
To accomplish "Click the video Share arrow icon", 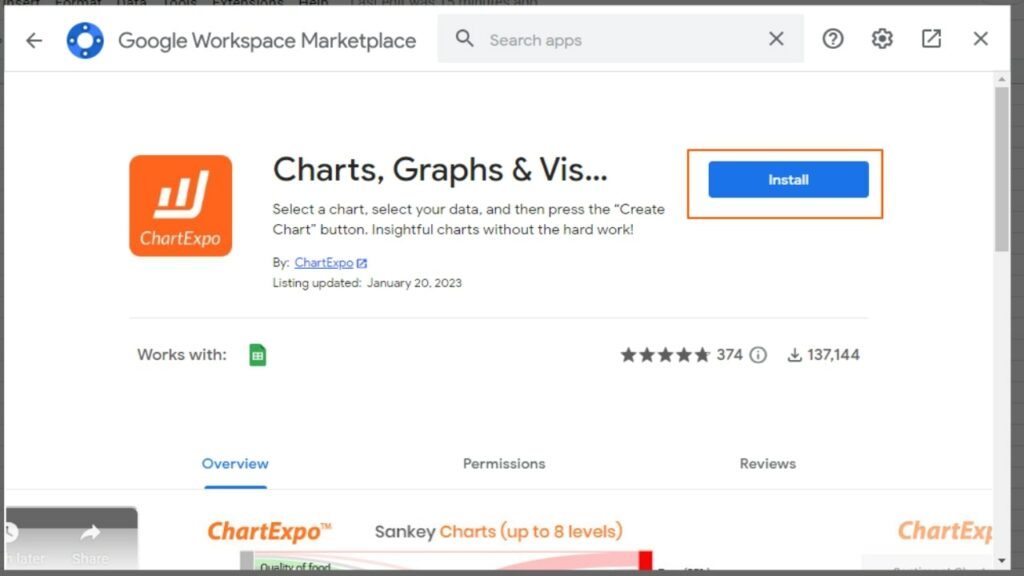I will click(90, 533).
